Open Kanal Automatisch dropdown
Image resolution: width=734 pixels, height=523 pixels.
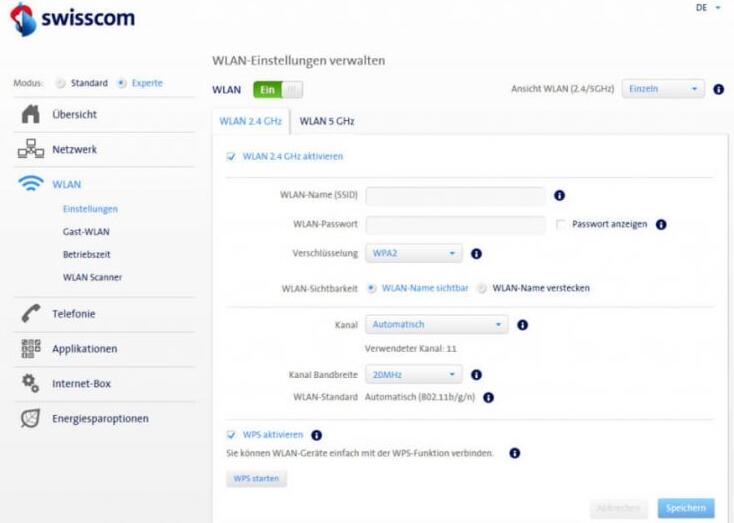[436, 324]
